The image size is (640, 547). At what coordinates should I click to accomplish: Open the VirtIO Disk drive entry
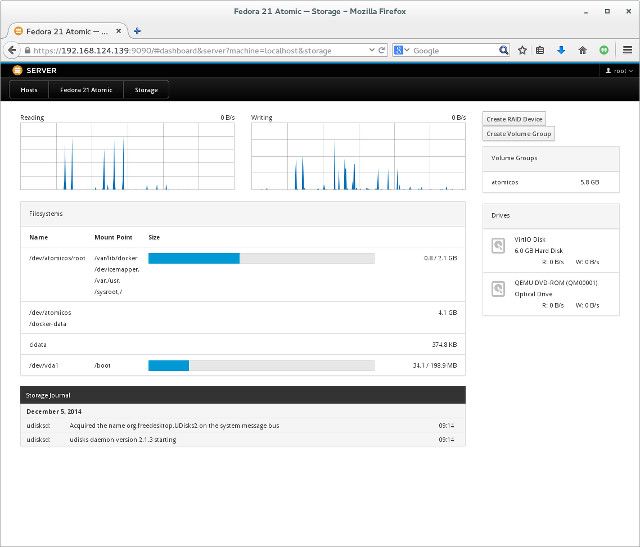click(551, 250)
